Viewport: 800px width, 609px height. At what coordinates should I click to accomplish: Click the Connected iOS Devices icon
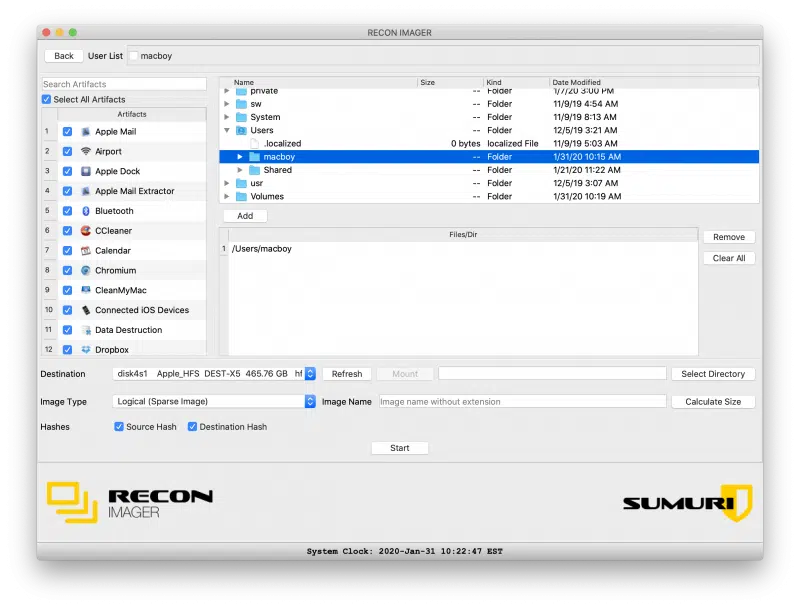point(86,310)
